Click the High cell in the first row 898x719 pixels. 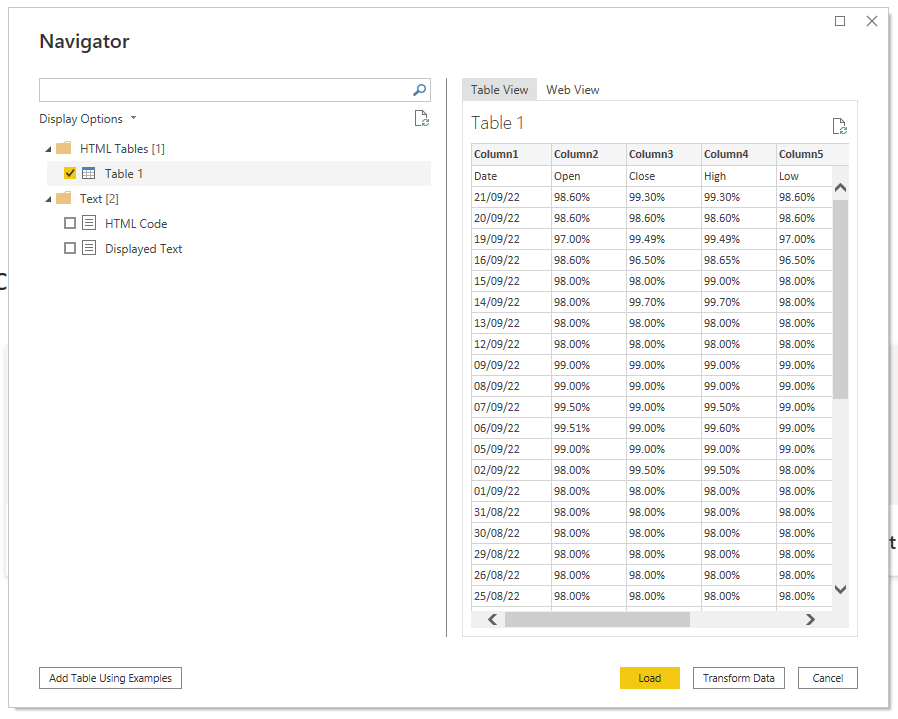click(739, 176)
